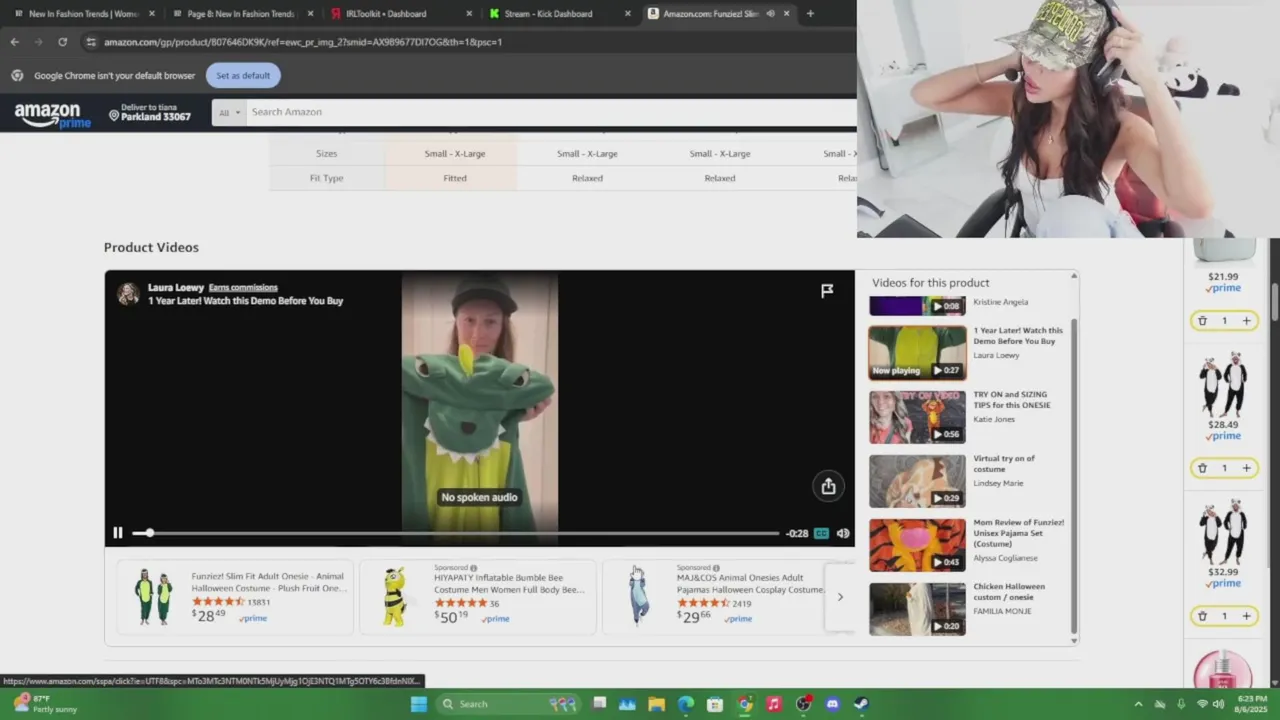The height and width of the screenshot is (720, 1280).
Task: Play 'Mom Review of Funziez!' video
Action: (x=917, y=545)
